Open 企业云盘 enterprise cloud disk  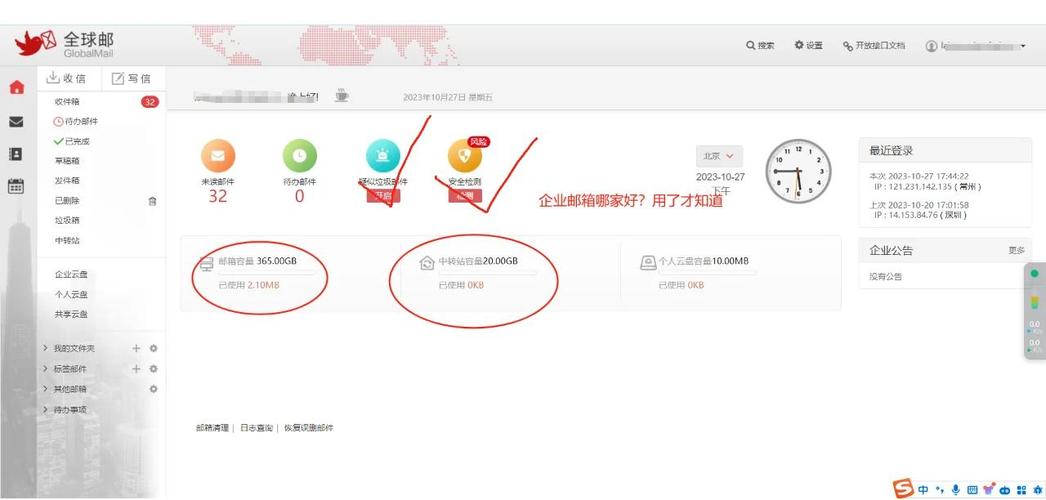click(71, 274)
